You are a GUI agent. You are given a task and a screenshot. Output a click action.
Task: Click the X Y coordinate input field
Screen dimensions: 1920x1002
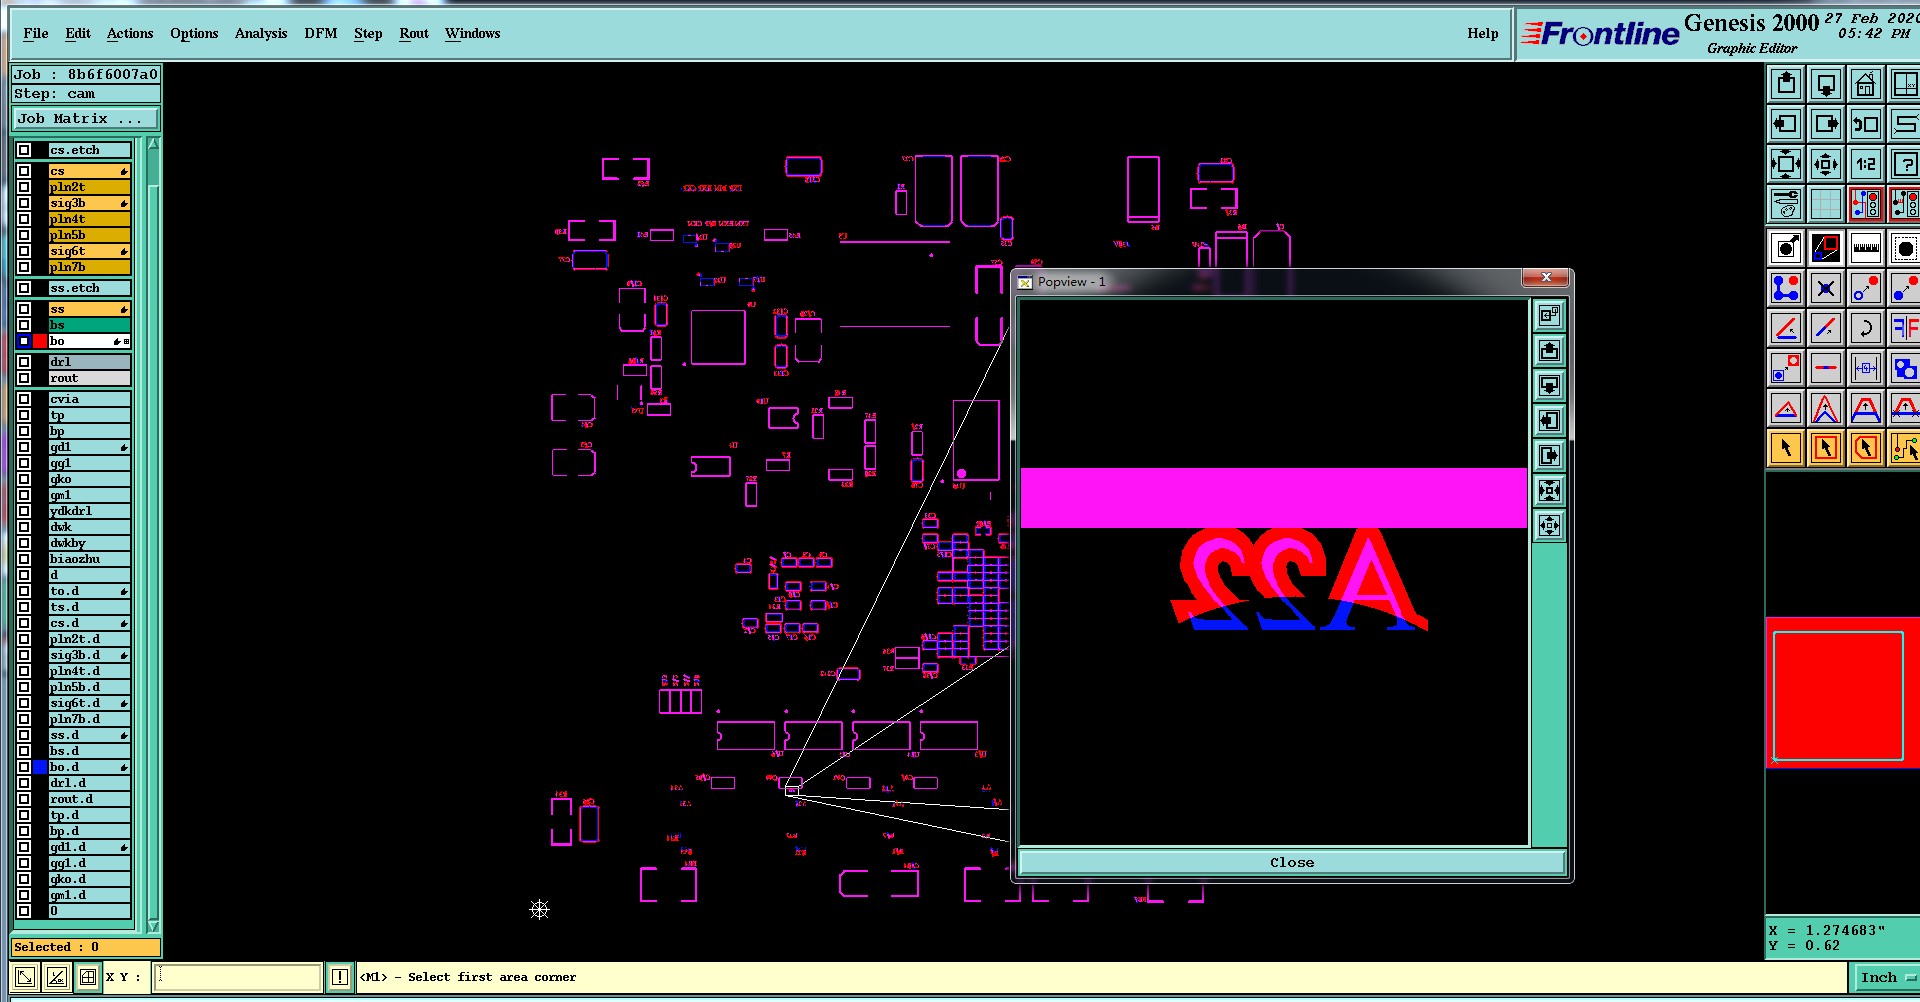pos(238,977)
